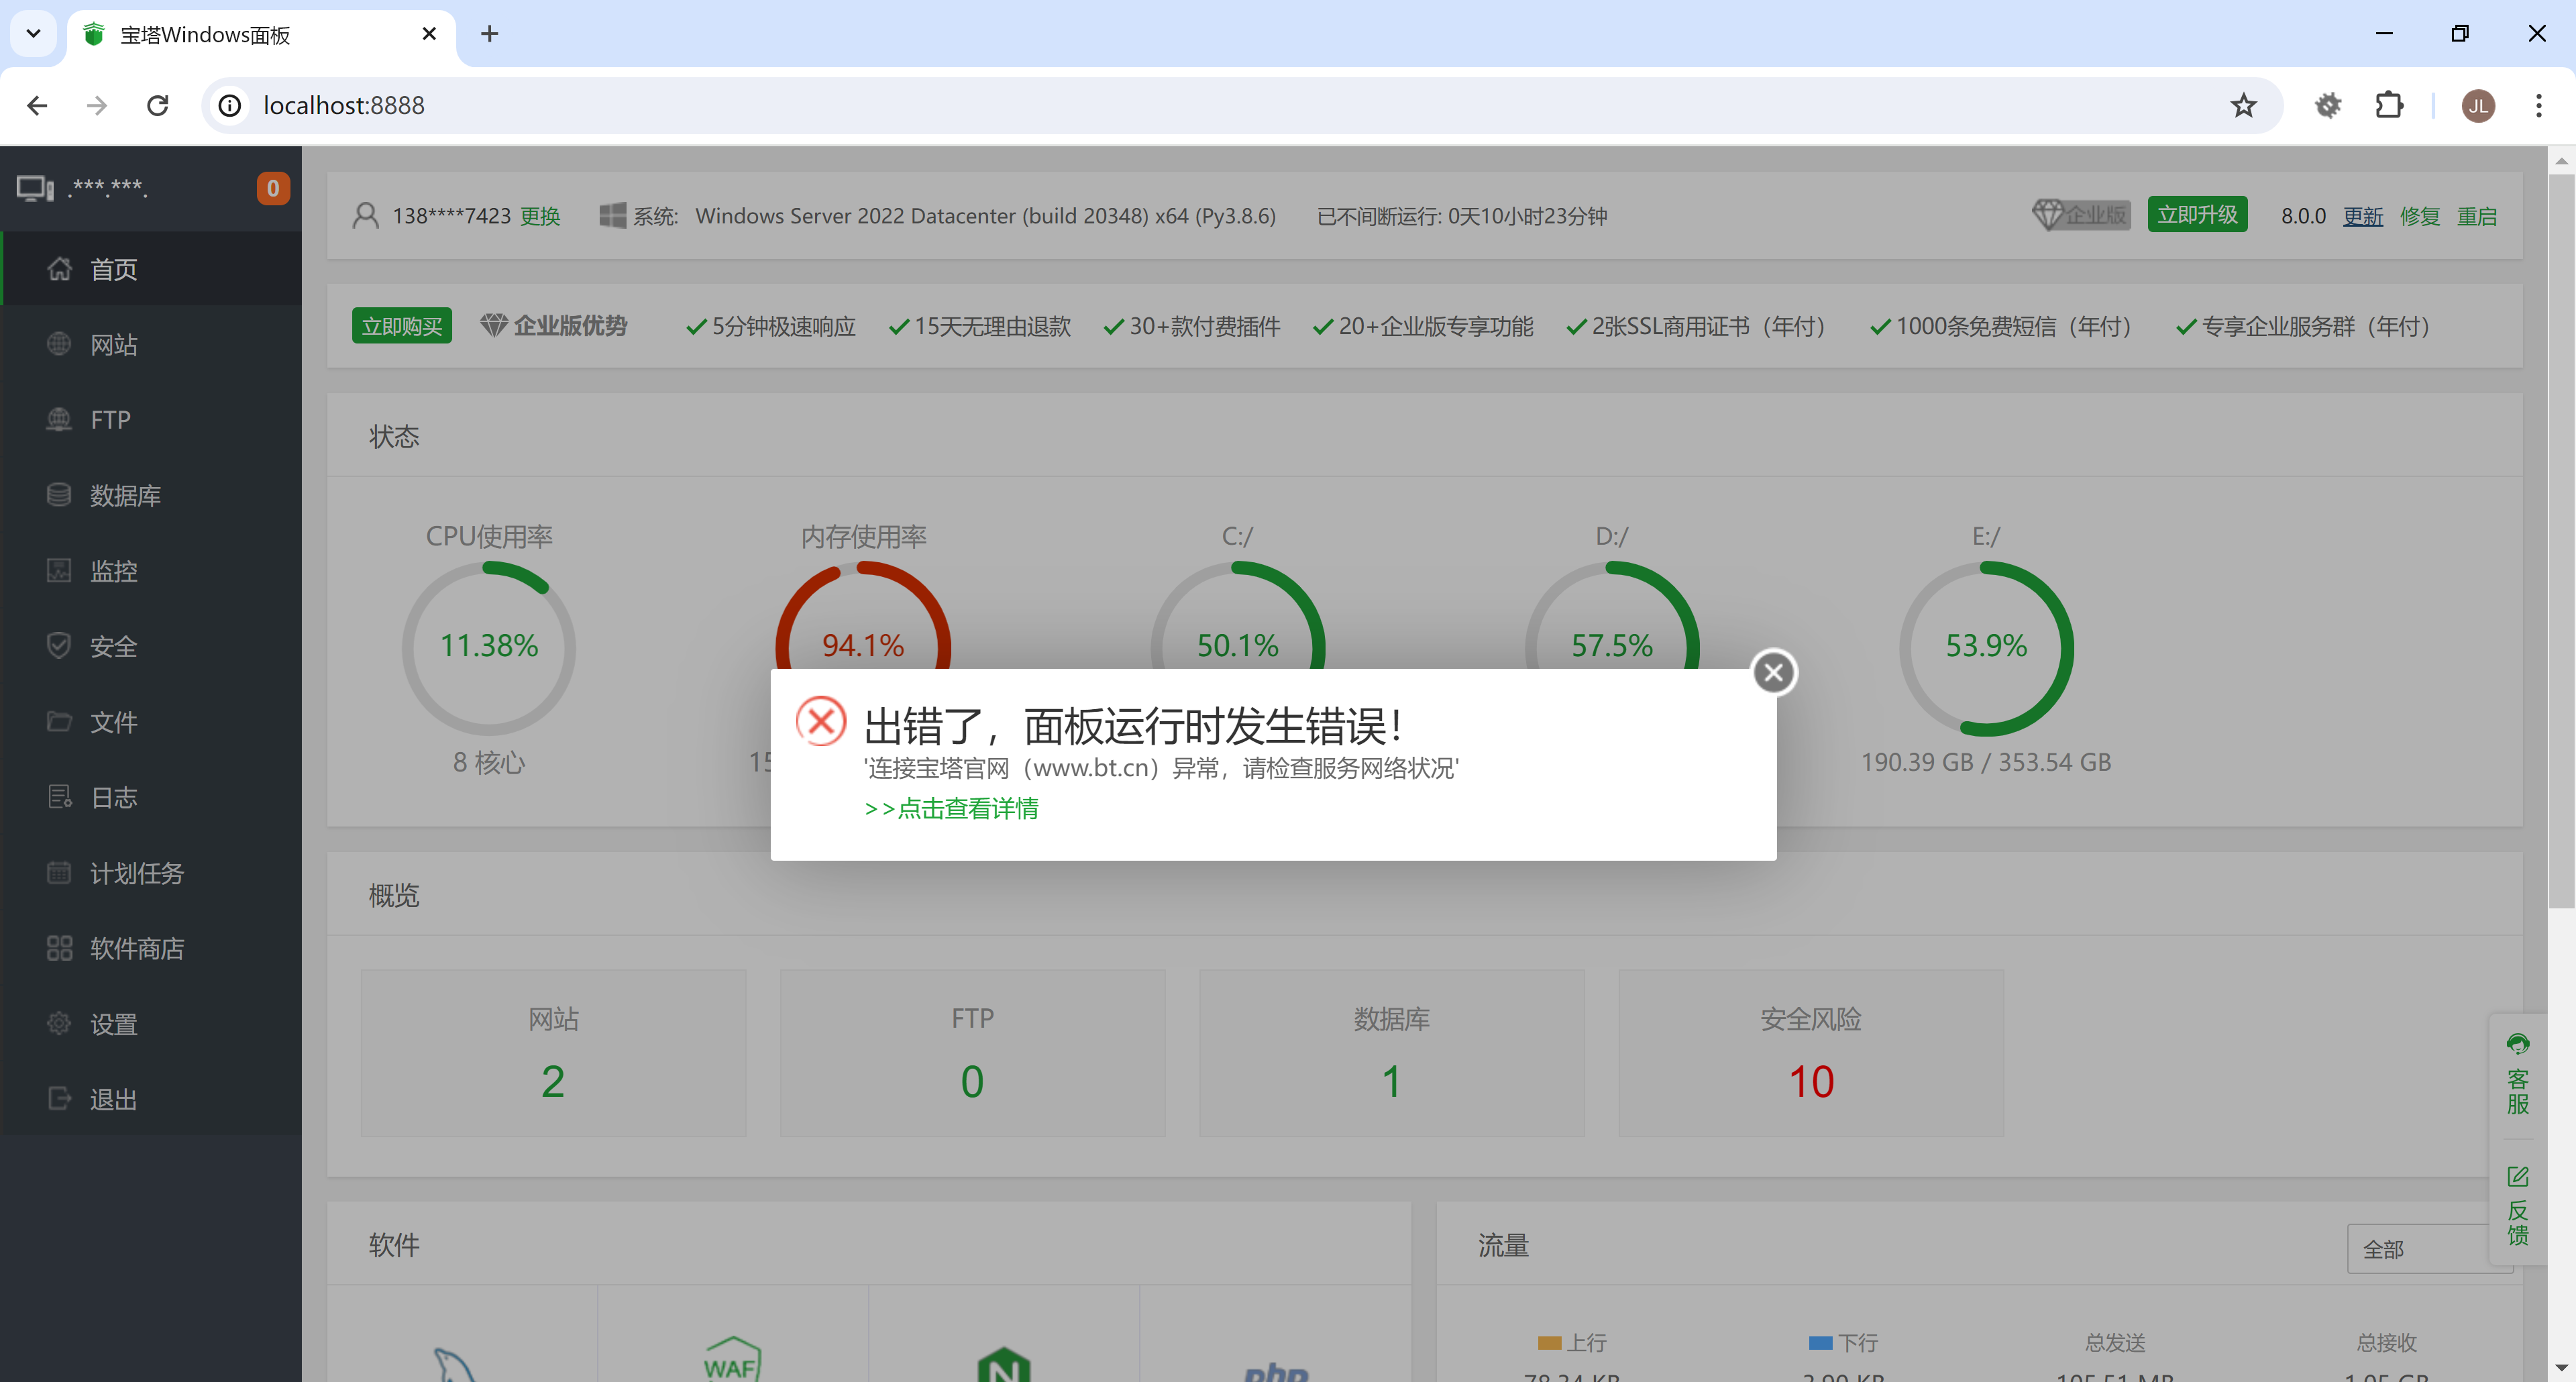Click the CPU使用率 11.38% gauge

click(489, 647)
